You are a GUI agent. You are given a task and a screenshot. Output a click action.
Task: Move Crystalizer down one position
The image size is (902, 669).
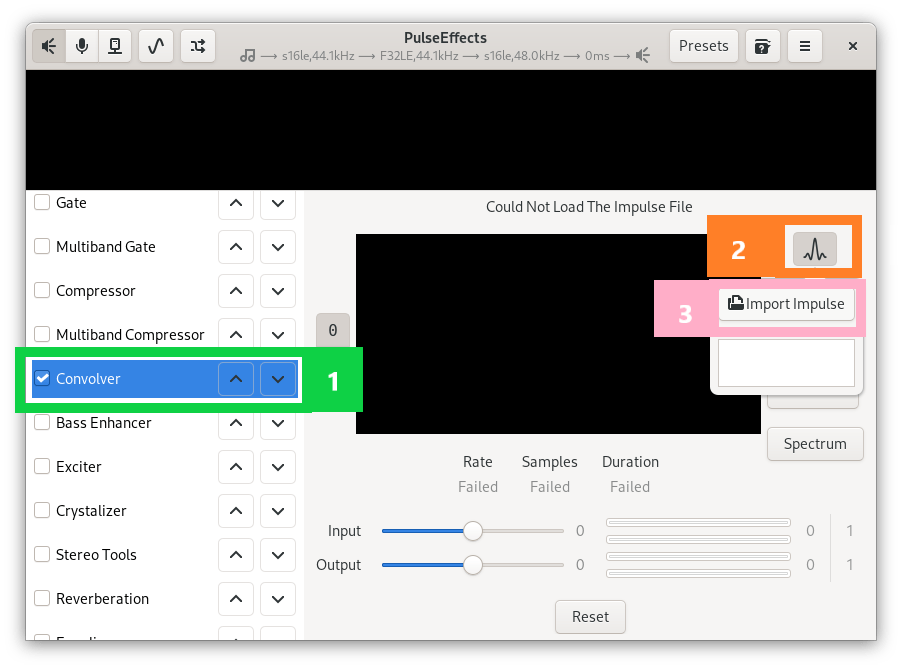278,511
